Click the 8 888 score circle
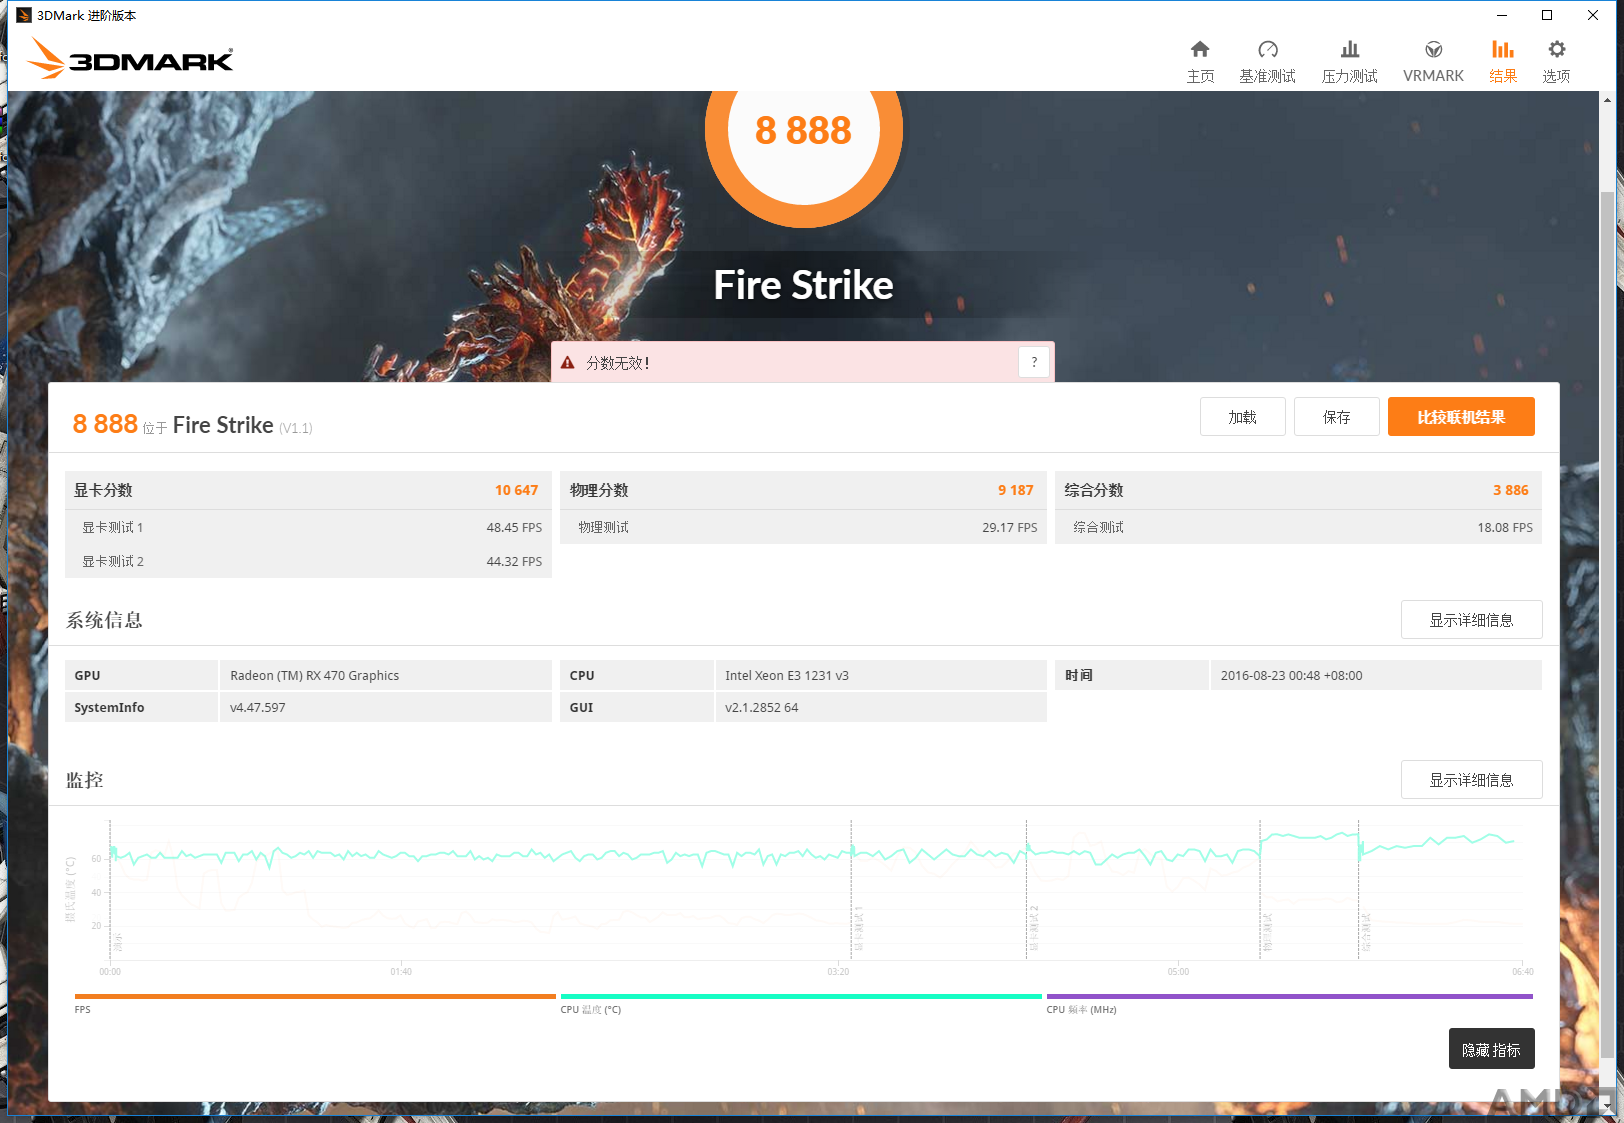The height and width of the screenshot is (1123, 1624). point(803,130)
